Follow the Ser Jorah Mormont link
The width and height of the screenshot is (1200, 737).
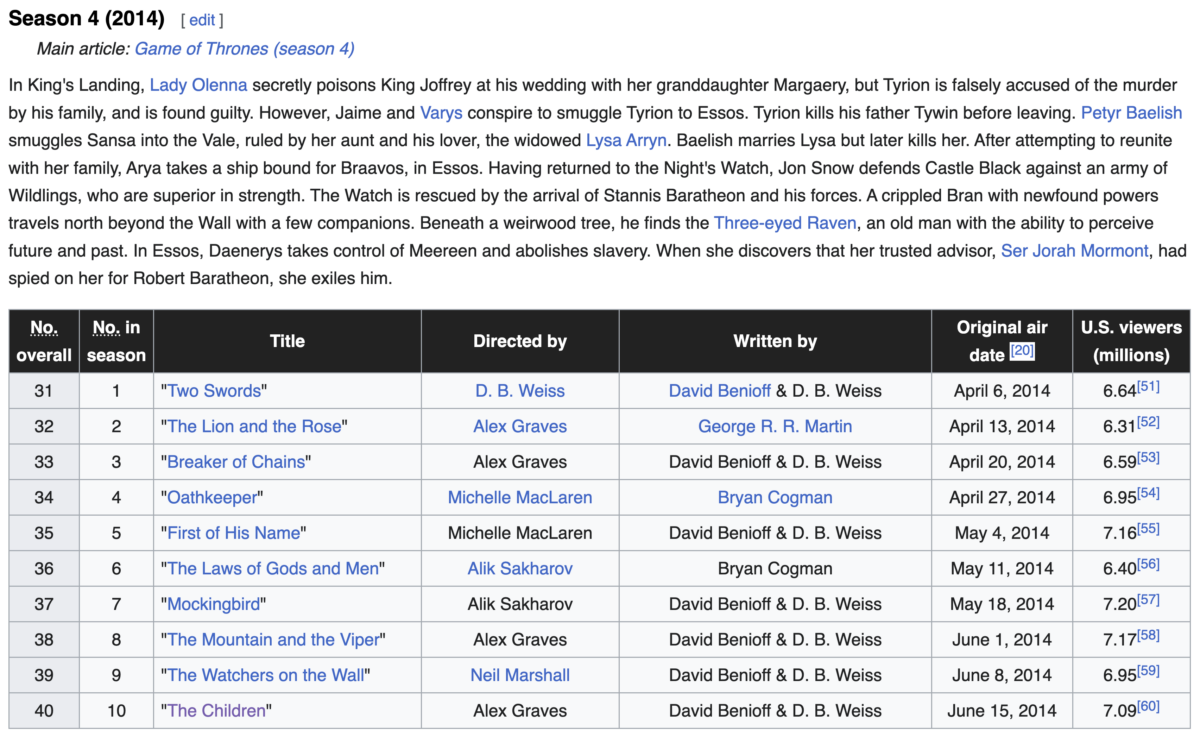(x=1074, y=250)
